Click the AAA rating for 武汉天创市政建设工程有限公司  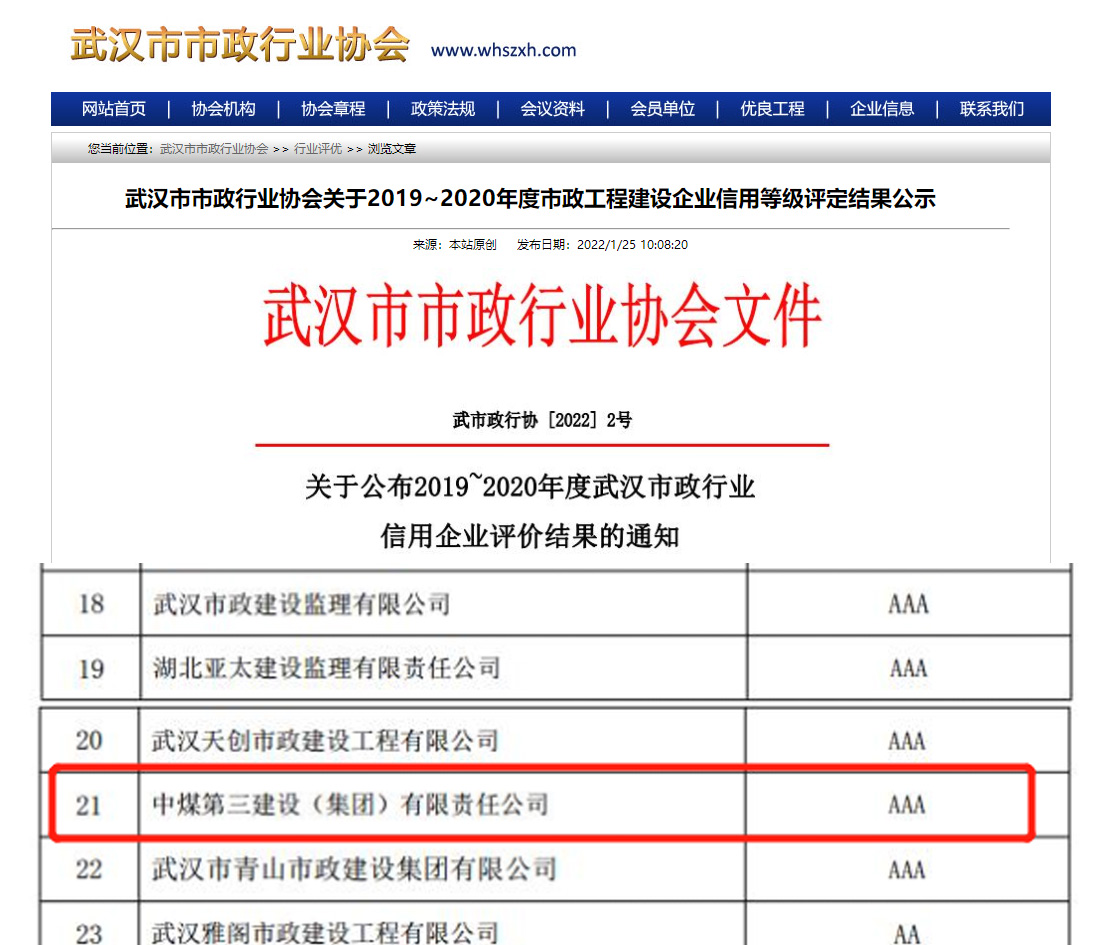907,742
